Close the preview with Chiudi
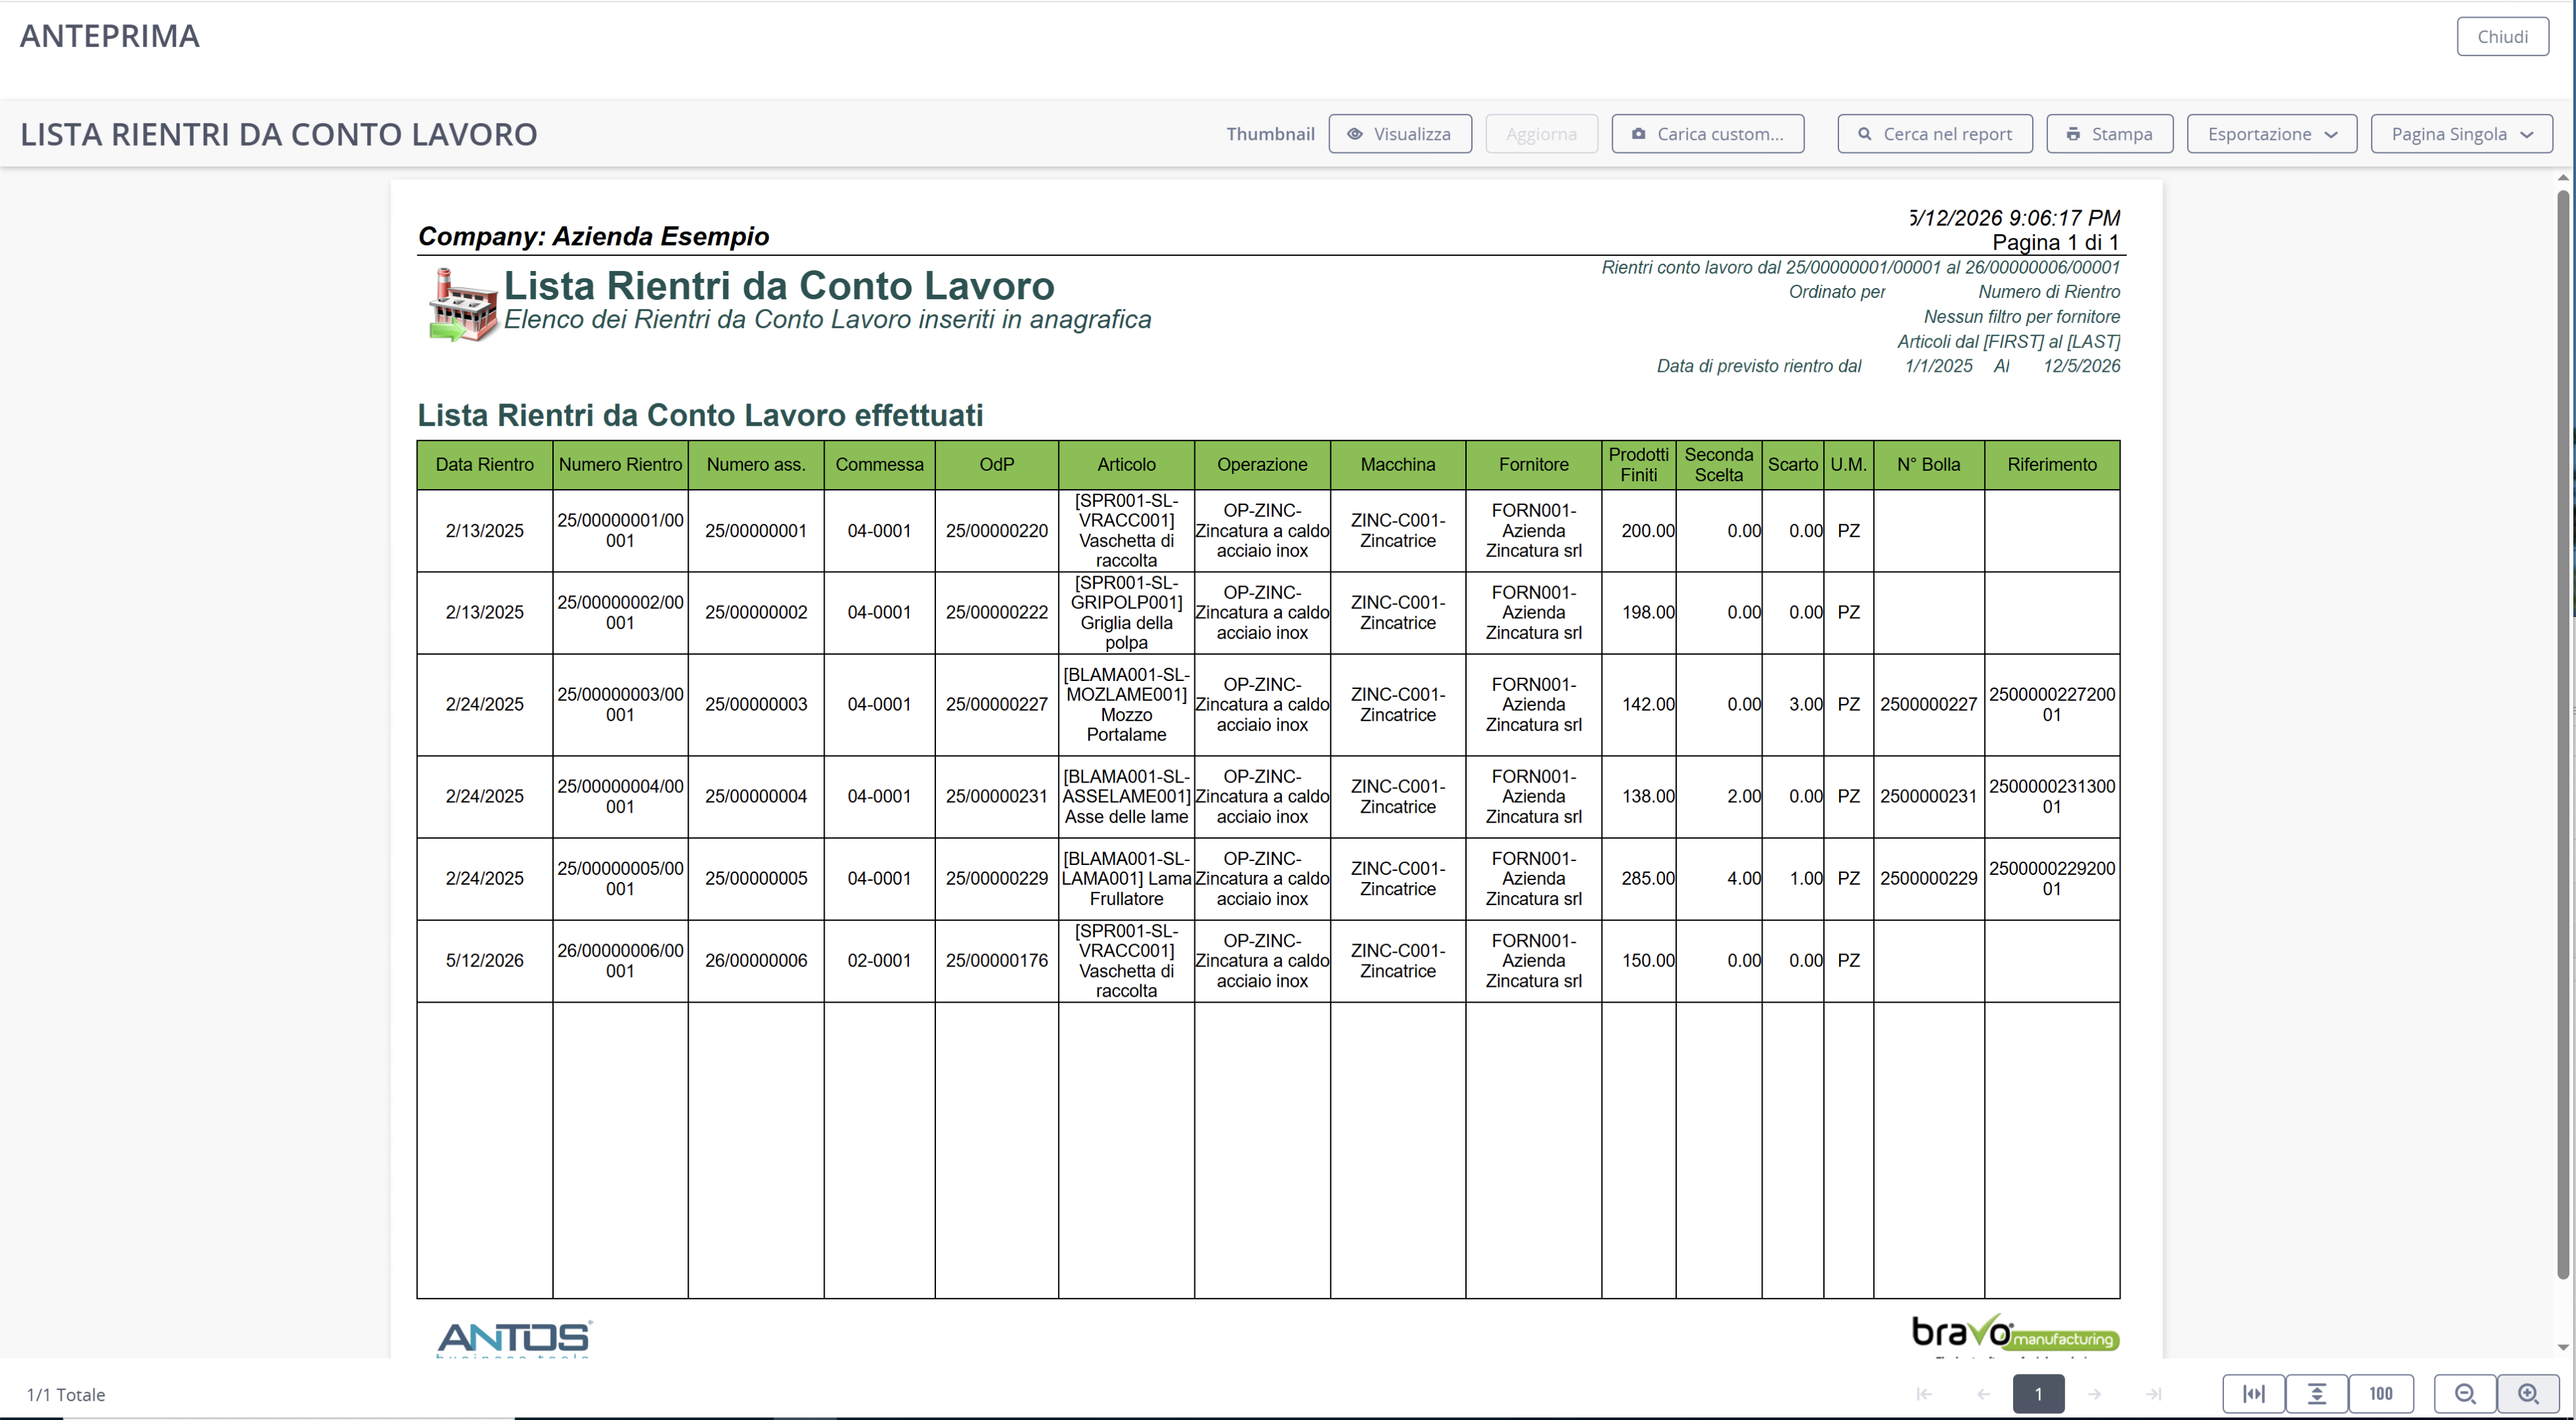 [2502, 37]
